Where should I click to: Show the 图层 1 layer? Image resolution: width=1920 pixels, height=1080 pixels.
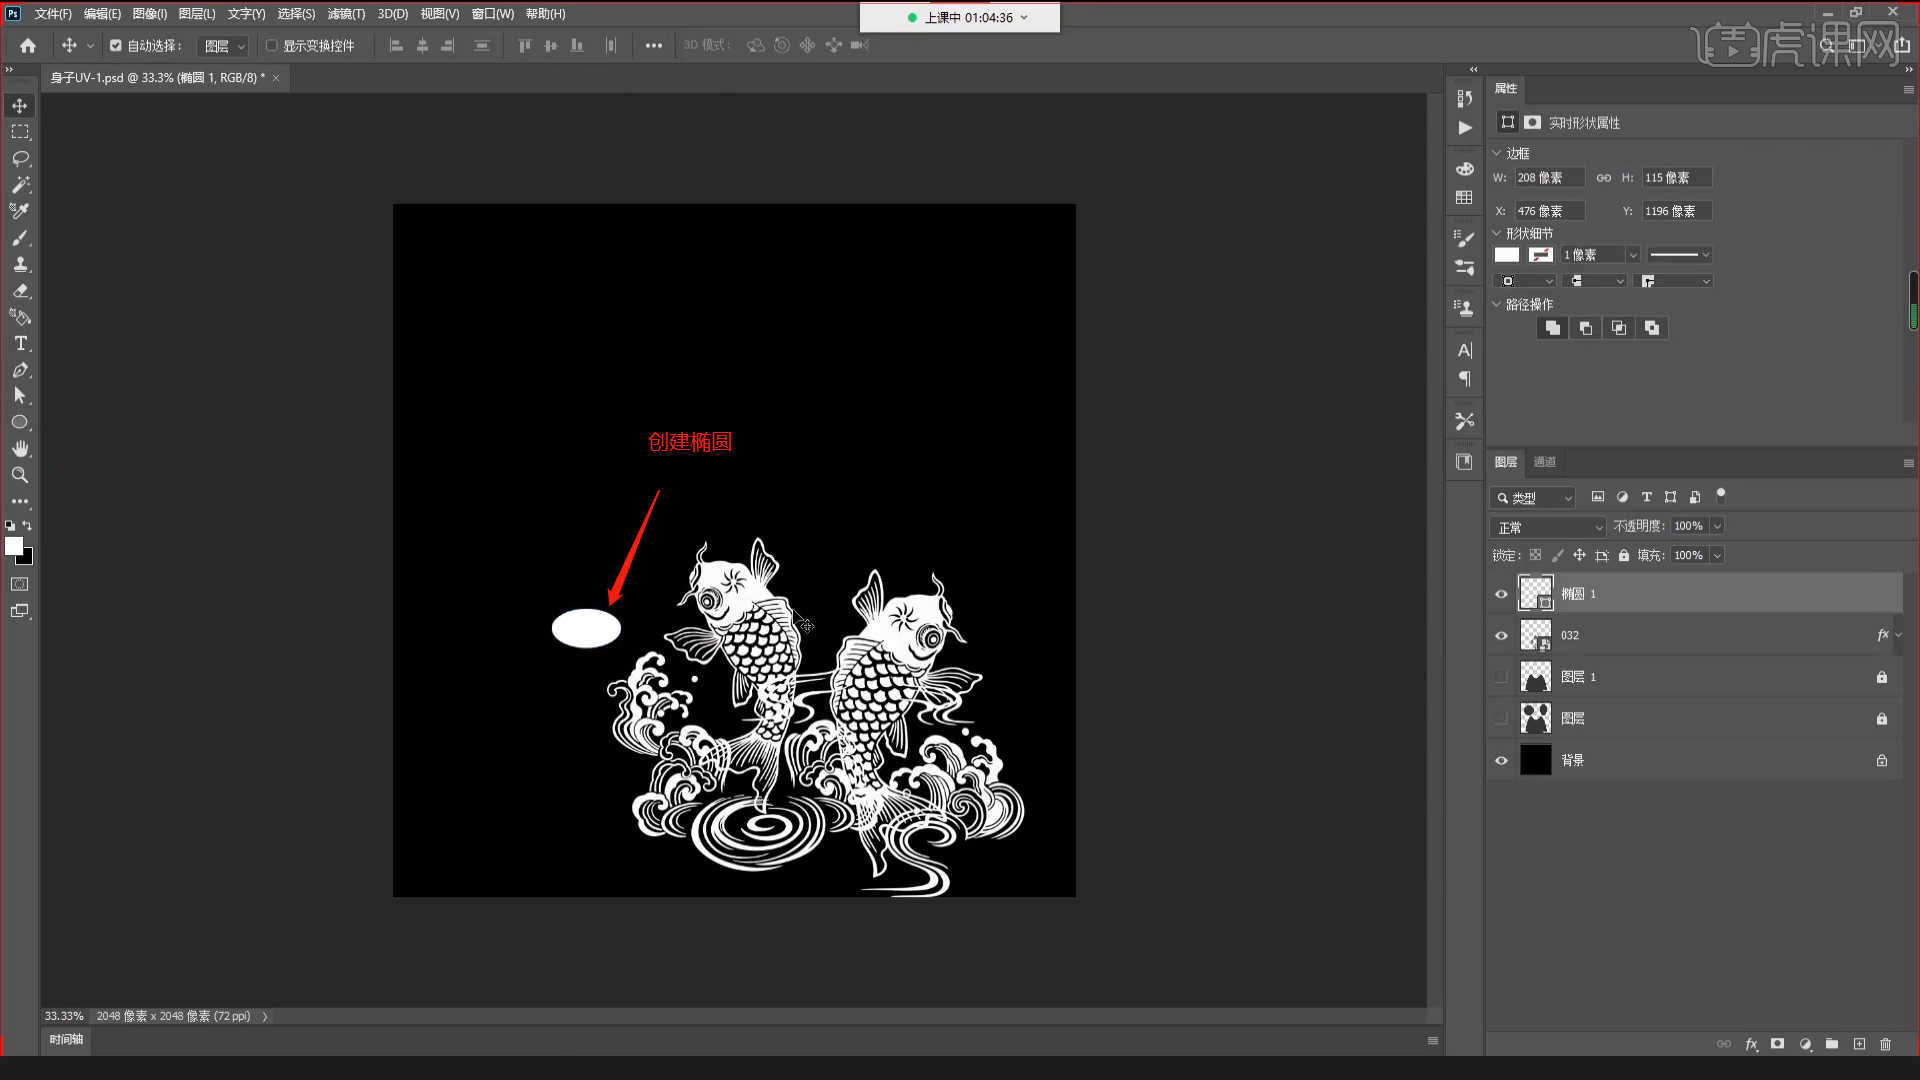pyautogui.click(x=1501, y=677)
